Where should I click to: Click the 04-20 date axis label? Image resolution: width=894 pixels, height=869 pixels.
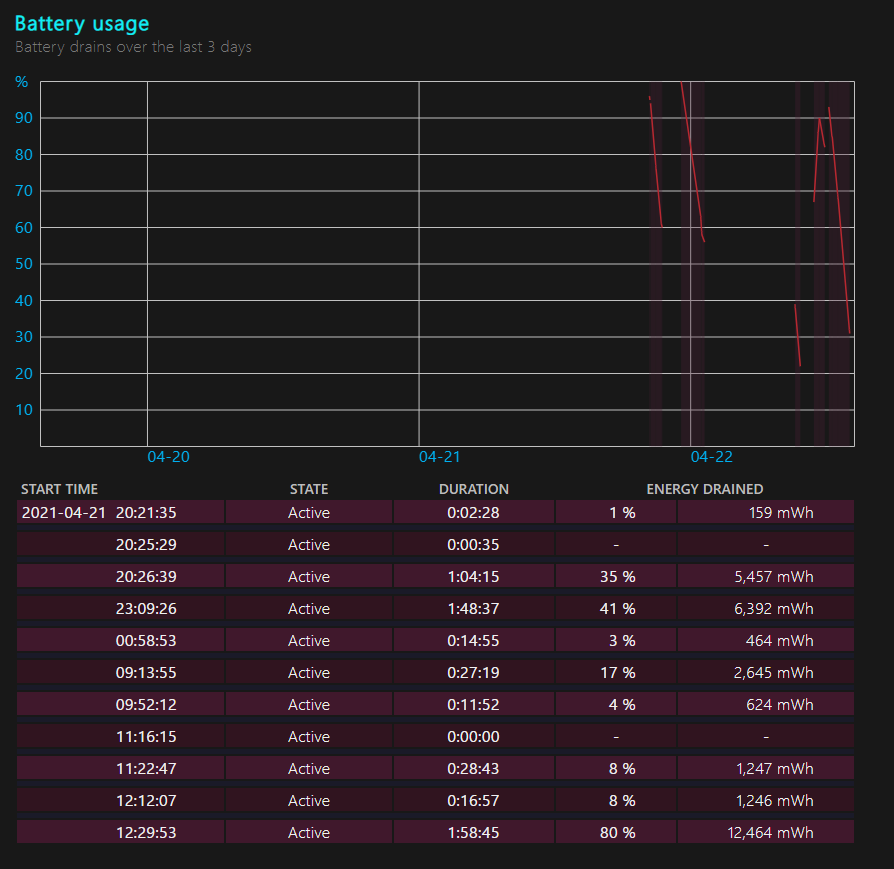(x=168, y=457)
